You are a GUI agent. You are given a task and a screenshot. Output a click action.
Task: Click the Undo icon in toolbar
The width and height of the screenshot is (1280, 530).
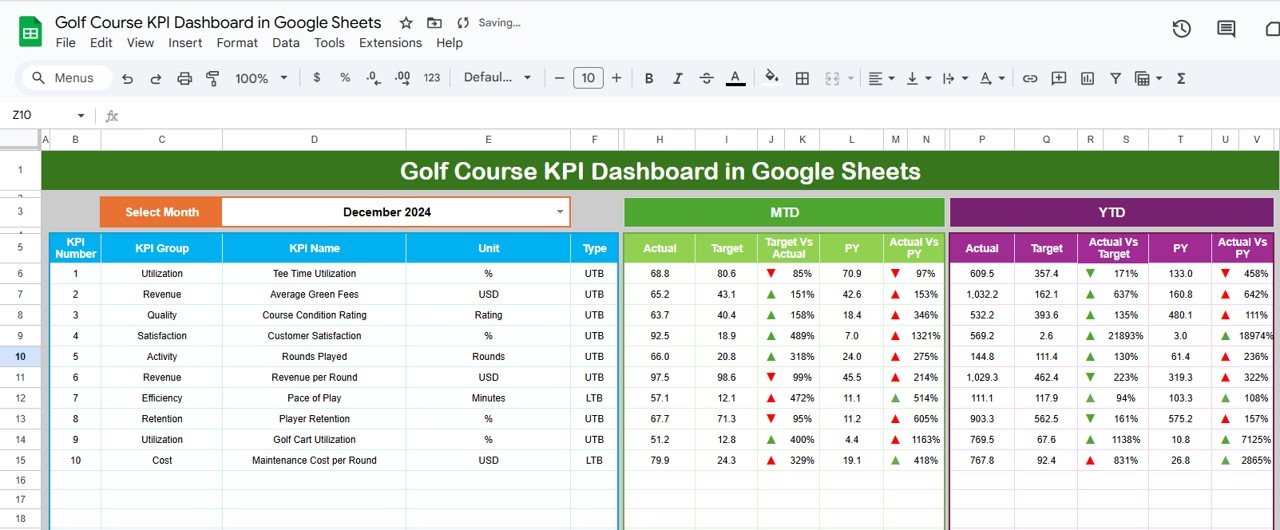pos(127,78)
